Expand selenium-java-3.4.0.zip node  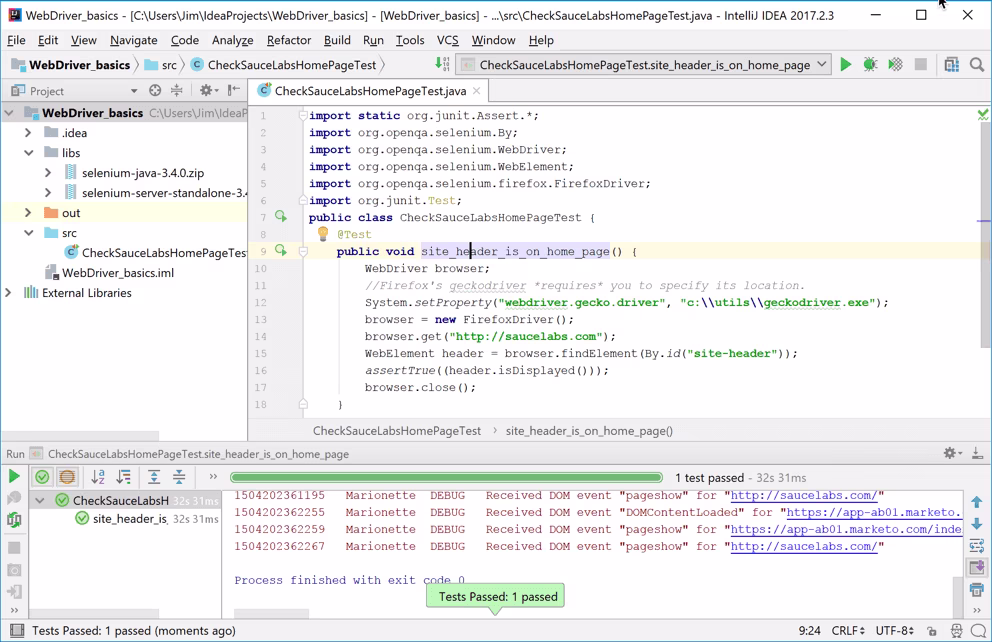click(x=48, y=173)
